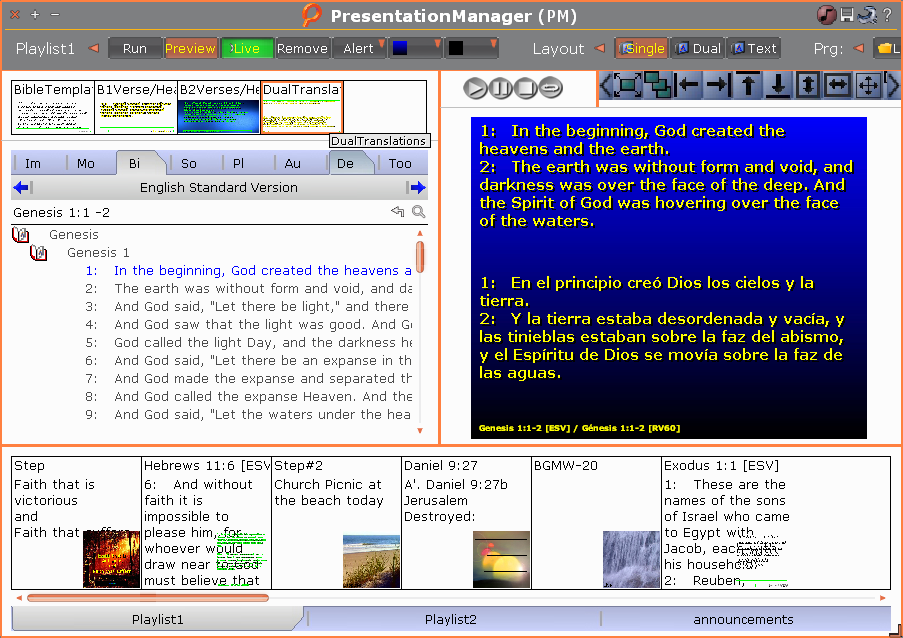
Task: Click the Alert button
Action: click(358, 47)
